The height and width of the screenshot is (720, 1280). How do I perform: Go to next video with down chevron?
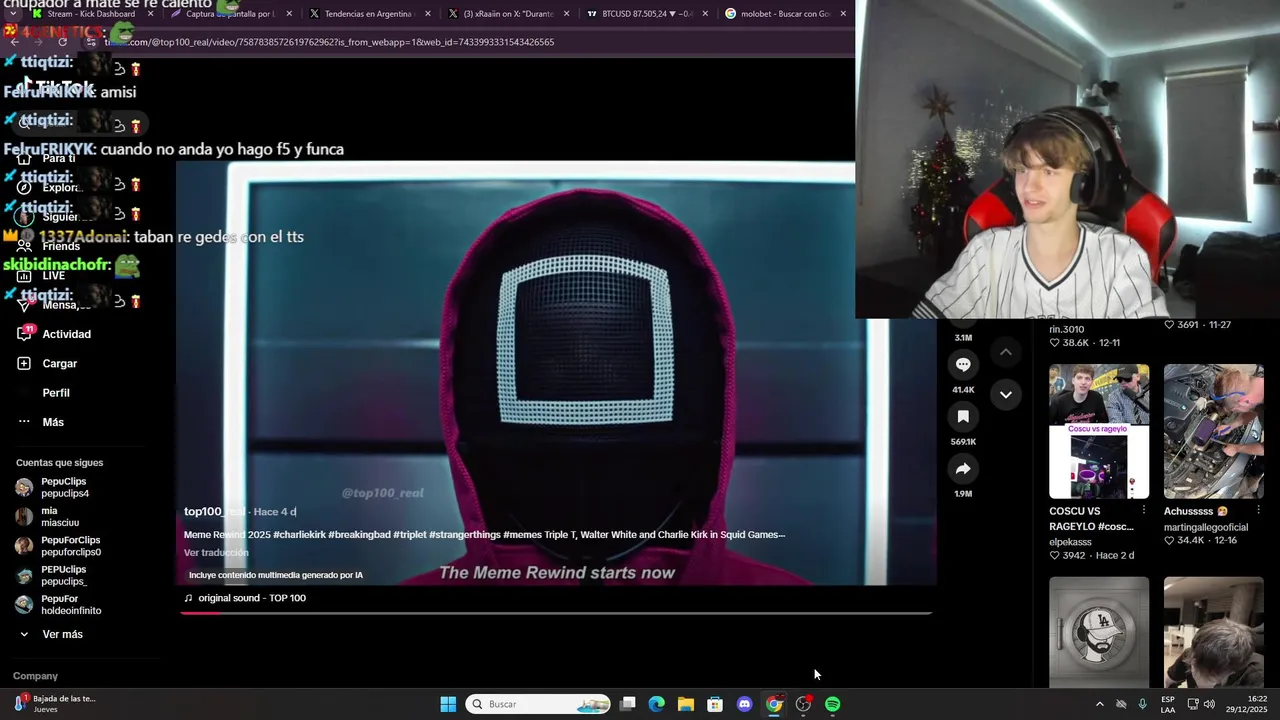pos(1006,394)
